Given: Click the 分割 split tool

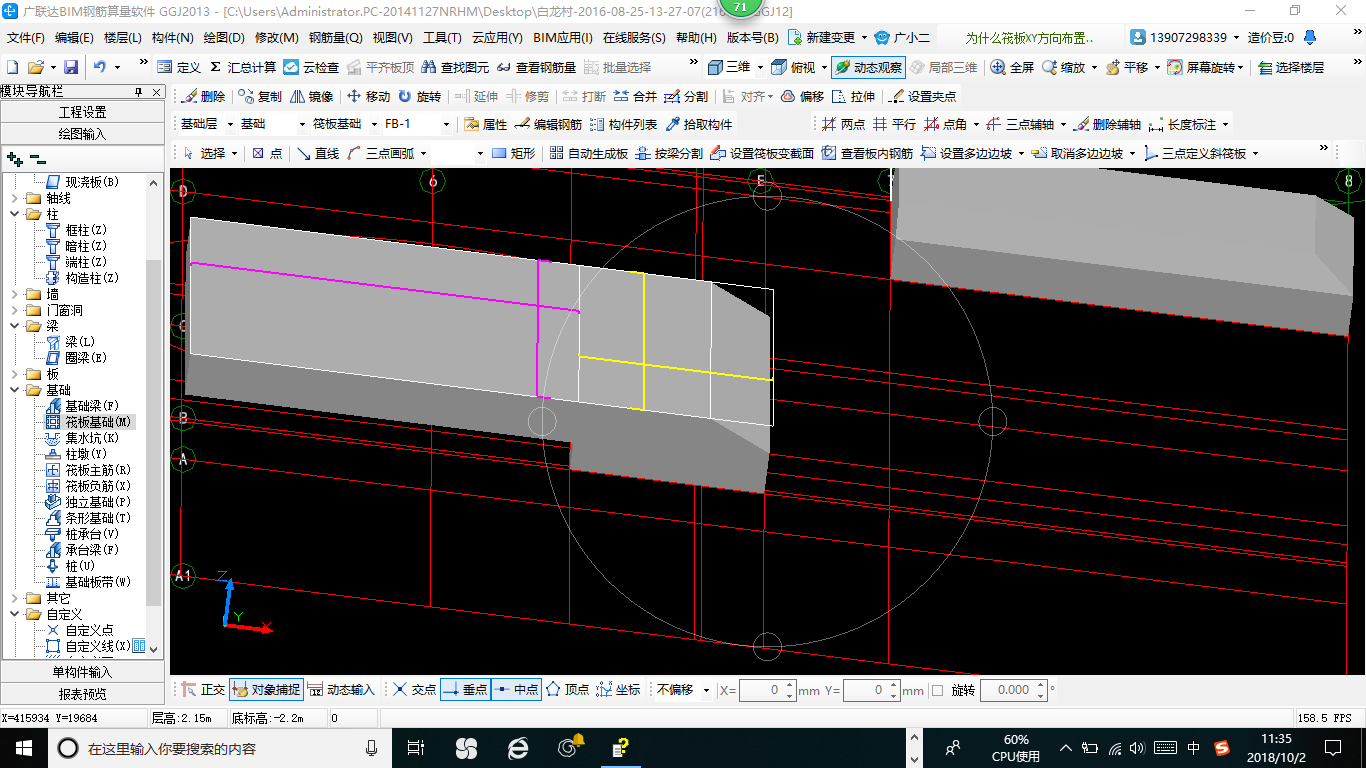Looking at the screenshot, I should [686, 97].
